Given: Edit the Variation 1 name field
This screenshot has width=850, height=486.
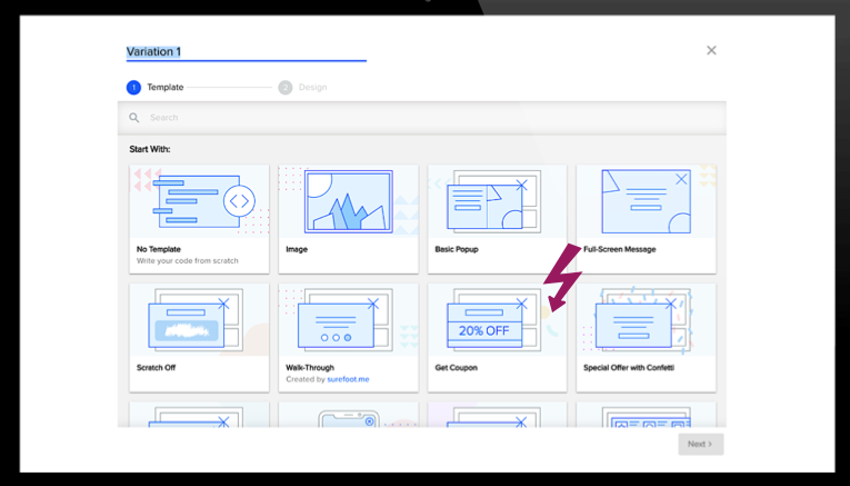Looking at the screenshot, I should click(x=245, y=52).
